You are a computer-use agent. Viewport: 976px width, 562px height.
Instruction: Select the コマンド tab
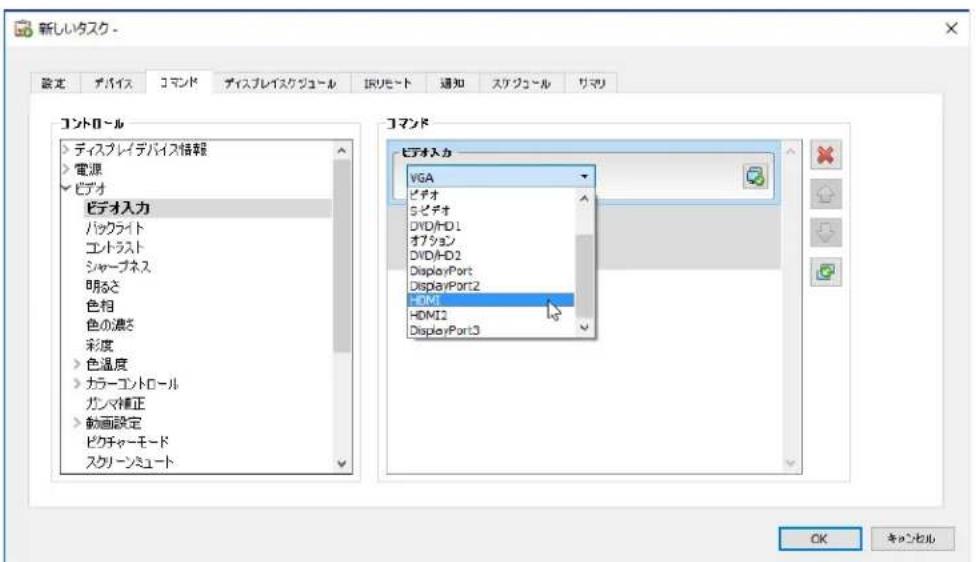pos(179,82)
